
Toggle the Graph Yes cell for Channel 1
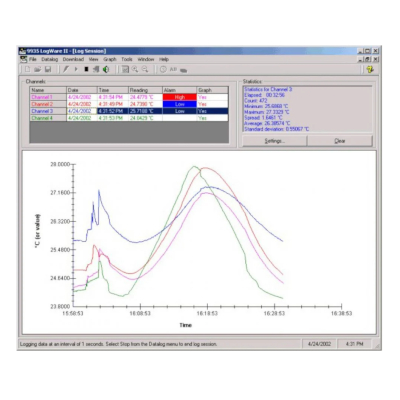coord(212,97)
